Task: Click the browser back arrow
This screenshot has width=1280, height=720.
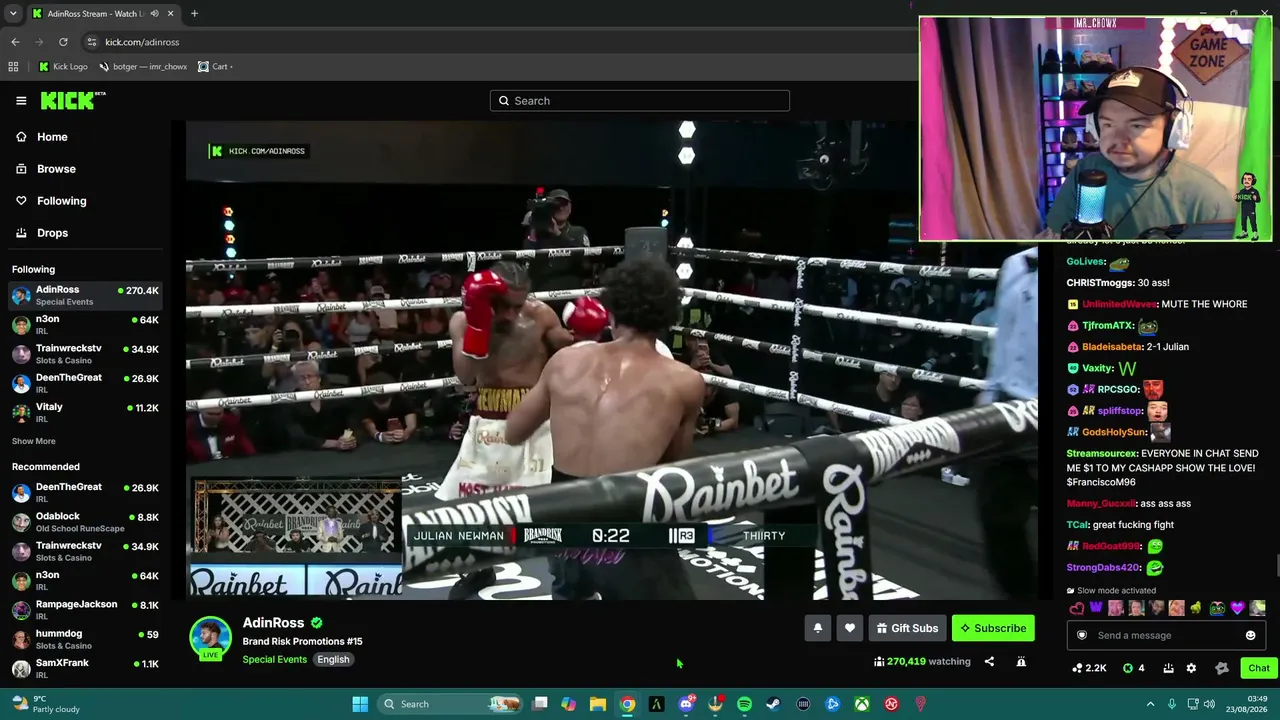Action: (x=15, y=42)
